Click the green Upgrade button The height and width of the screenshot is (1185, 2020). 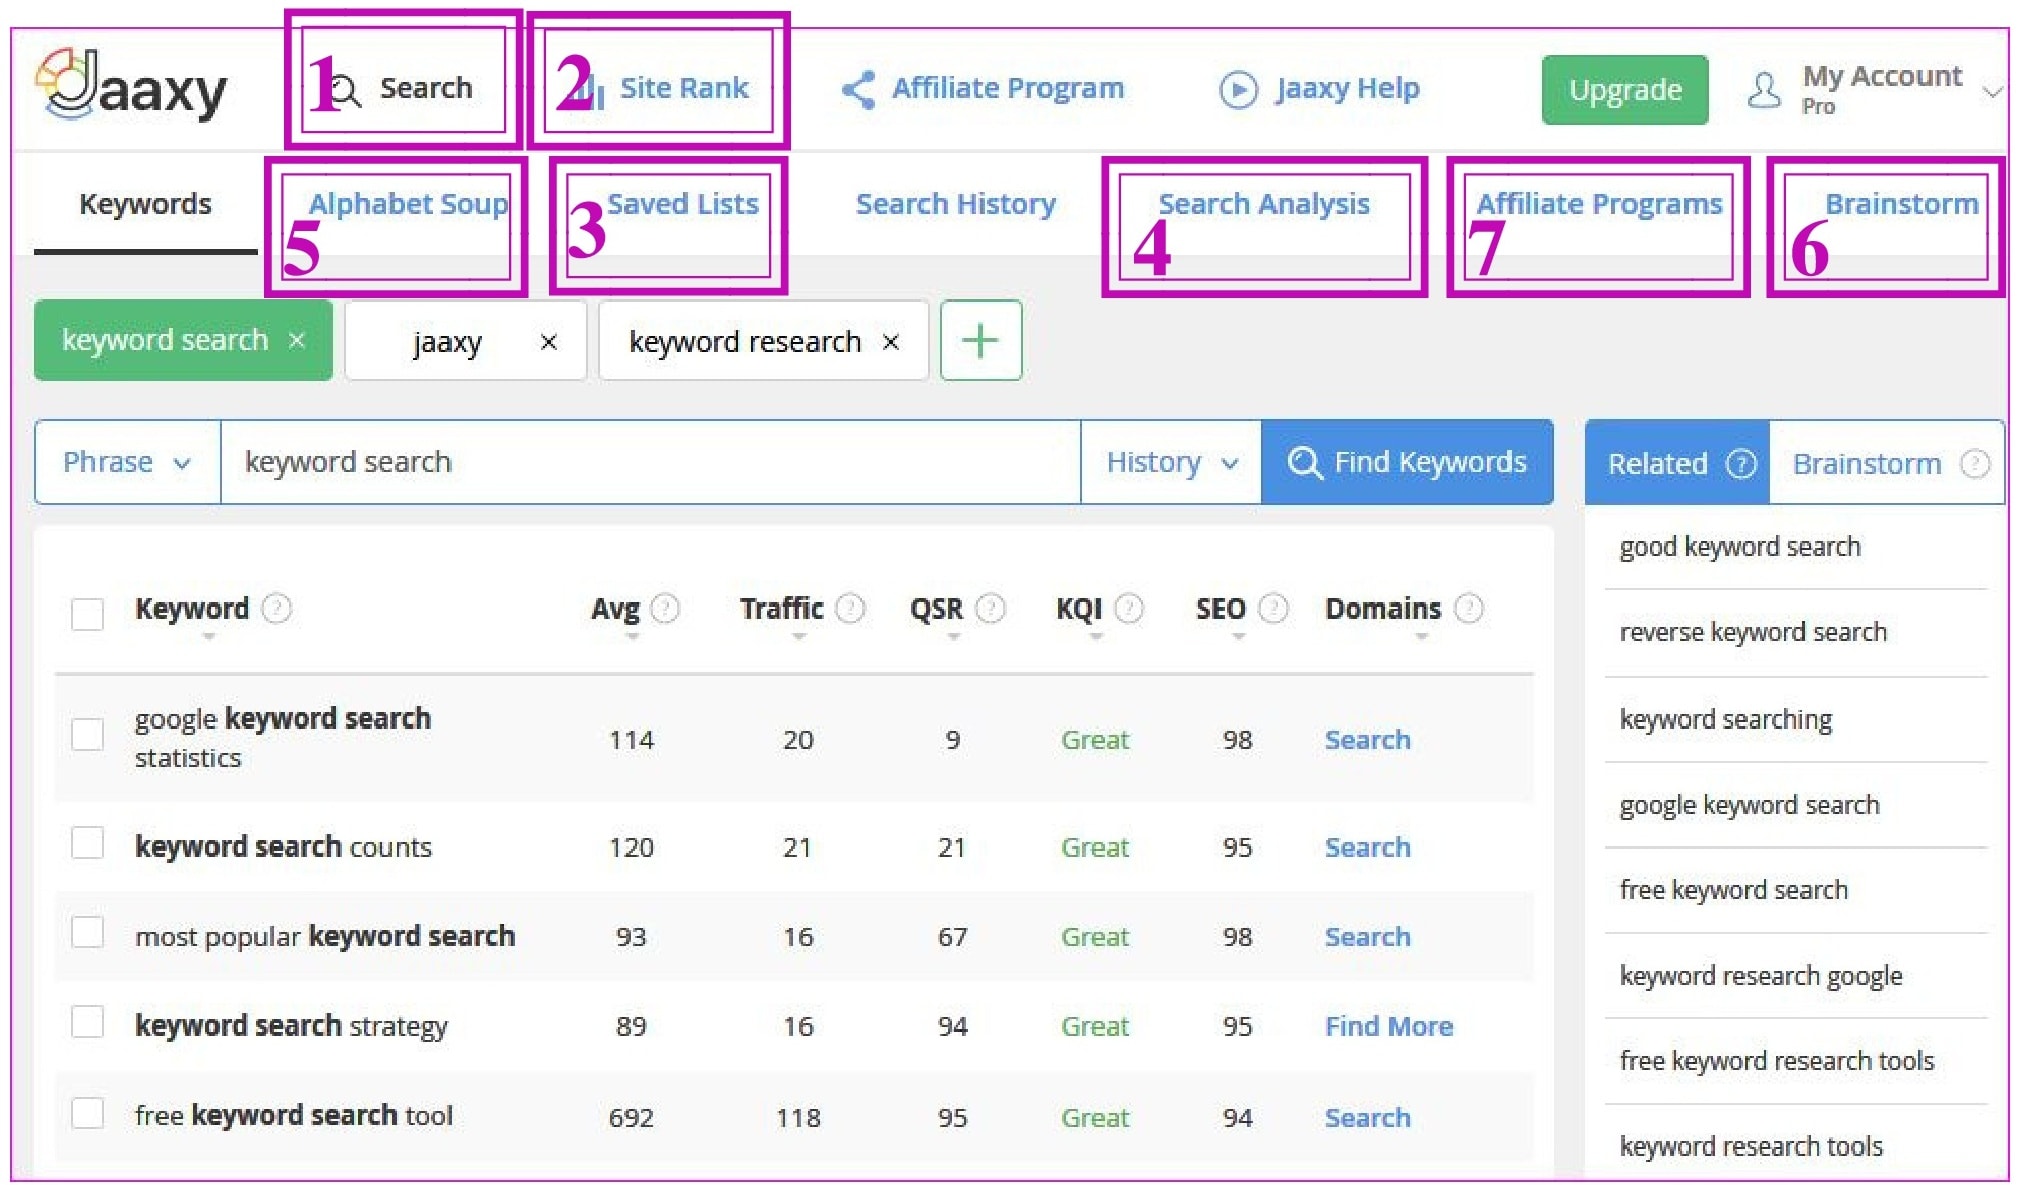click(x=1625, y=90)
